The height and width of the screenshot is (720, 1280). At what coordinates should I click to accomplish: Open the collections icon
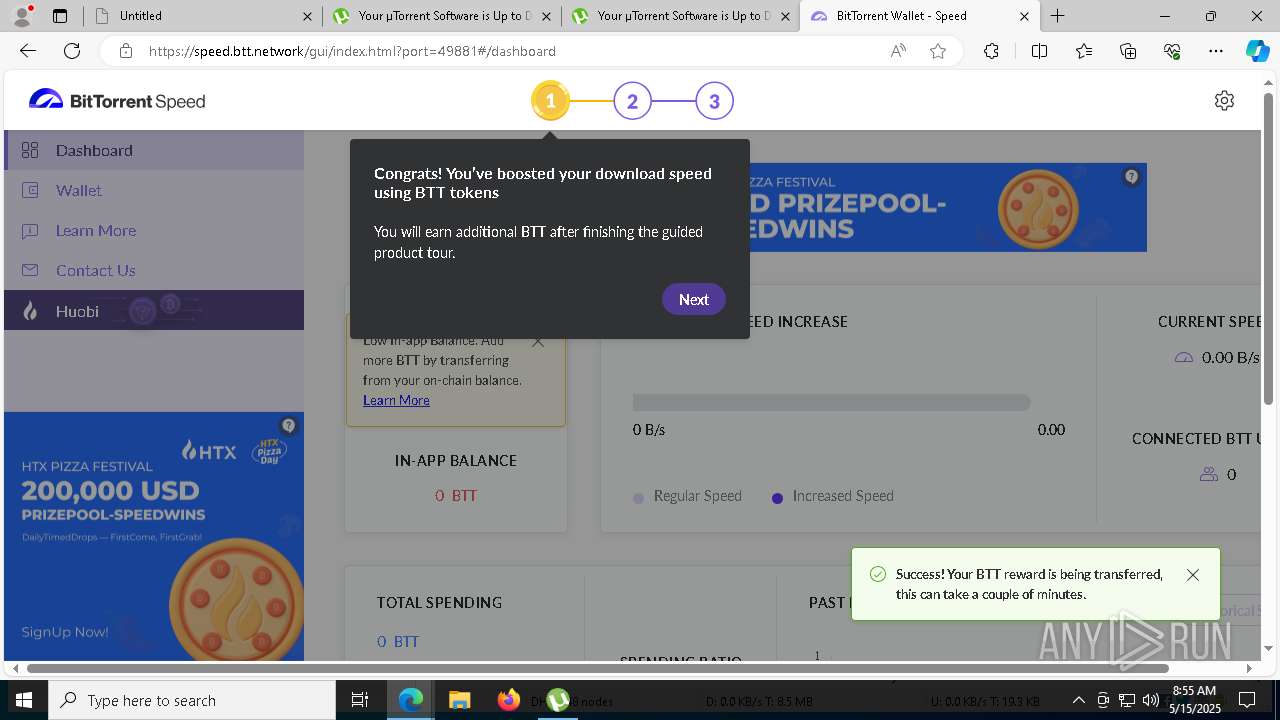pyautogui.click(x=1128, y=51)
